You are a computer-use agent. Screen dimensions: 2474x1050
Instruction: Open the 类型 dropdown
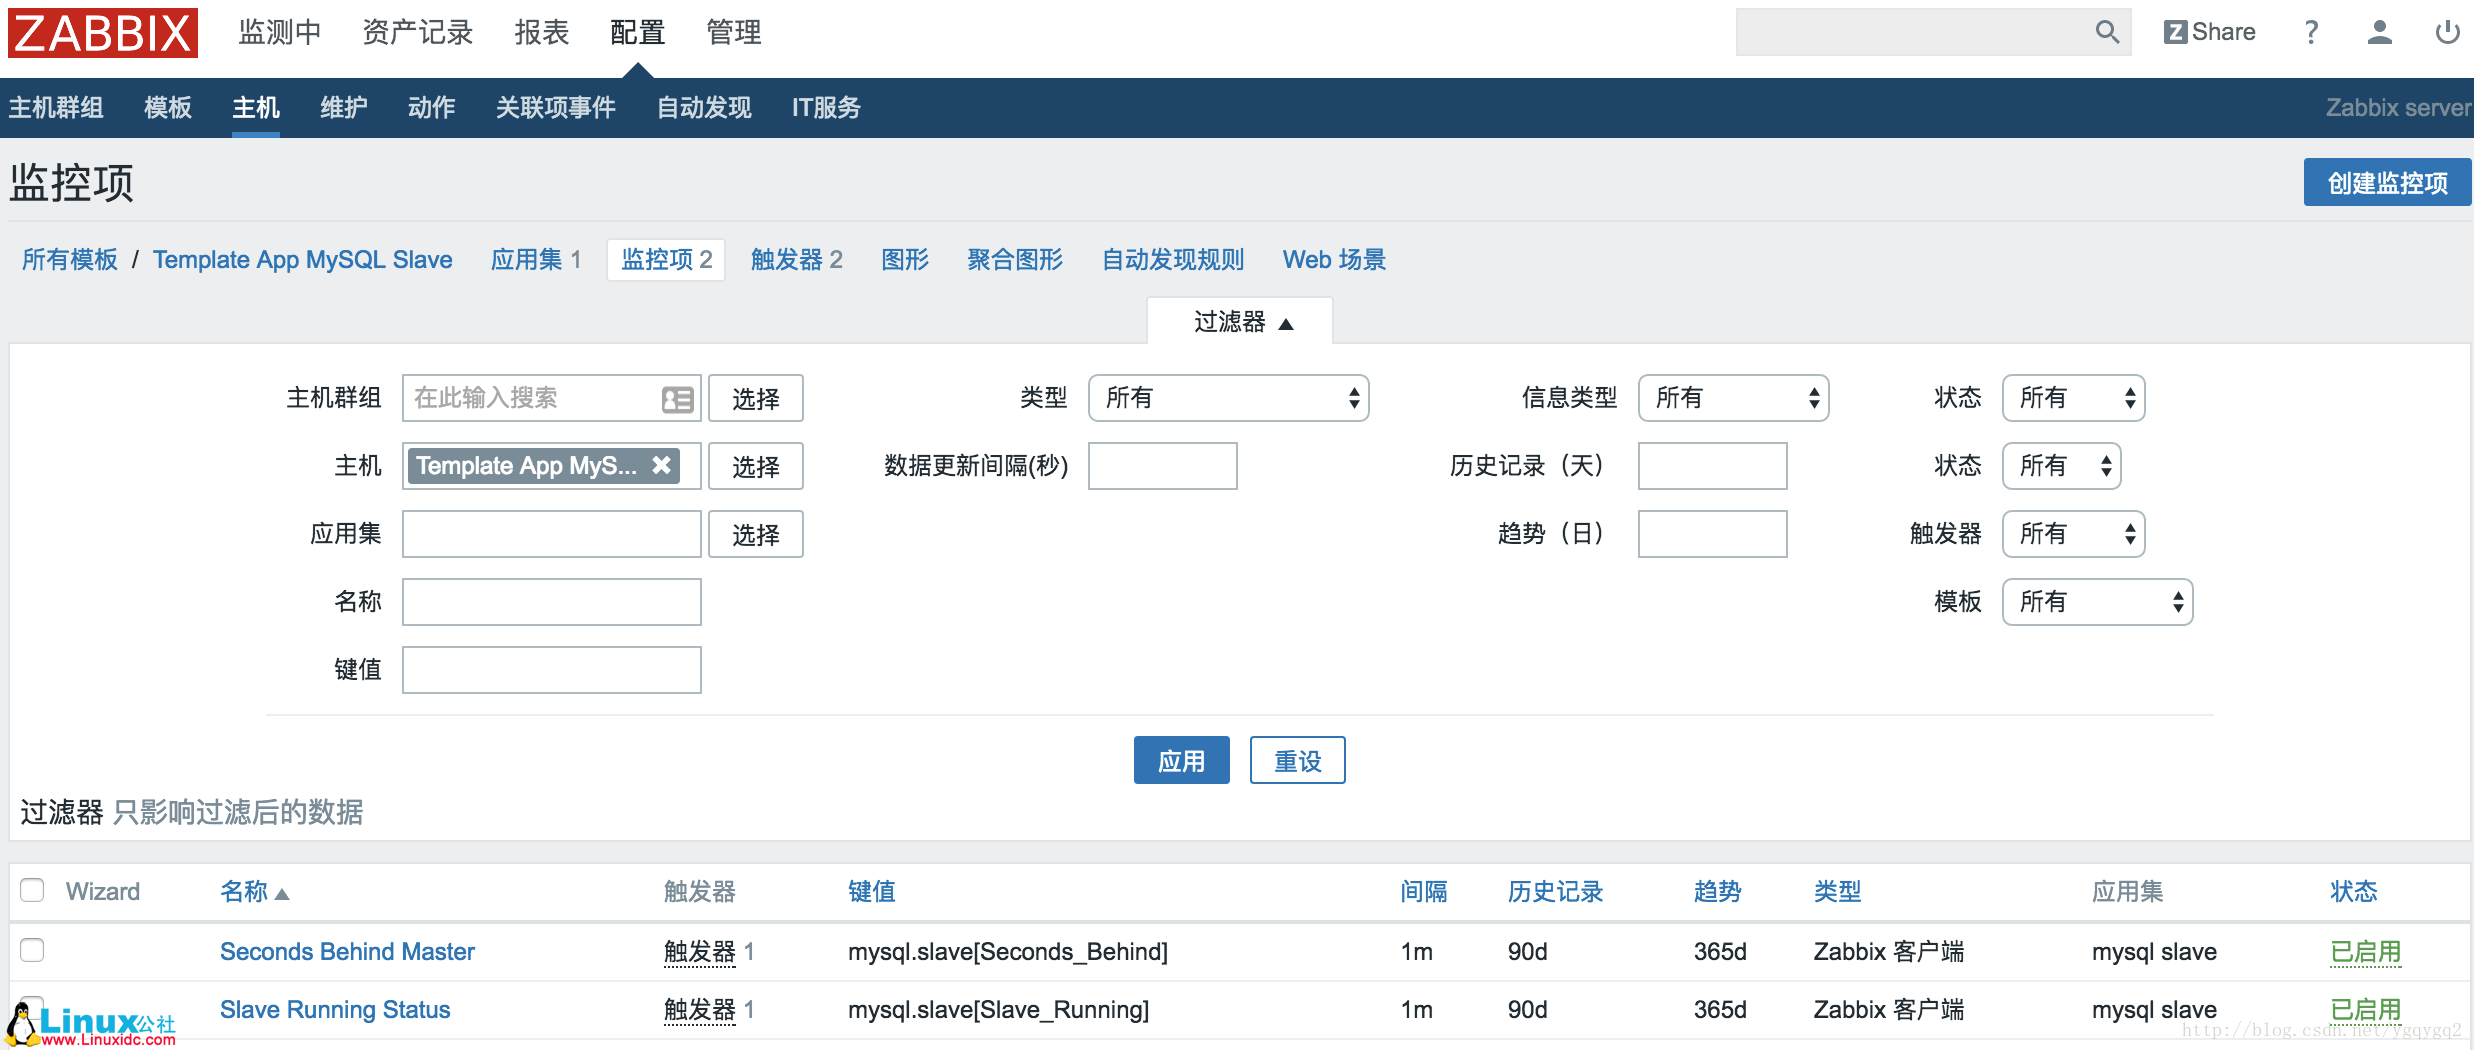point(1228,398)
